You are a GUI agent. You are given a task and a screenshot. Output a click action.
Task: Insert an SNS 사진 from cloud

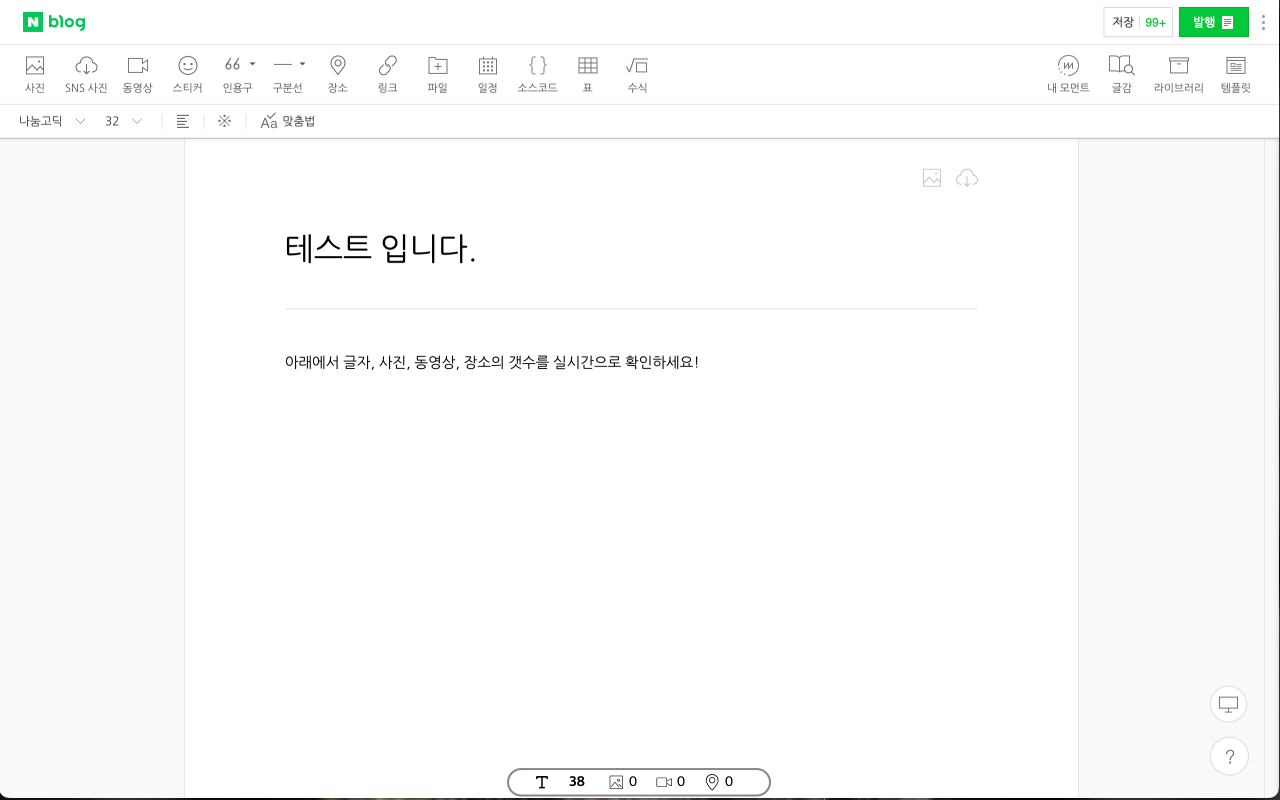(86, 74)
